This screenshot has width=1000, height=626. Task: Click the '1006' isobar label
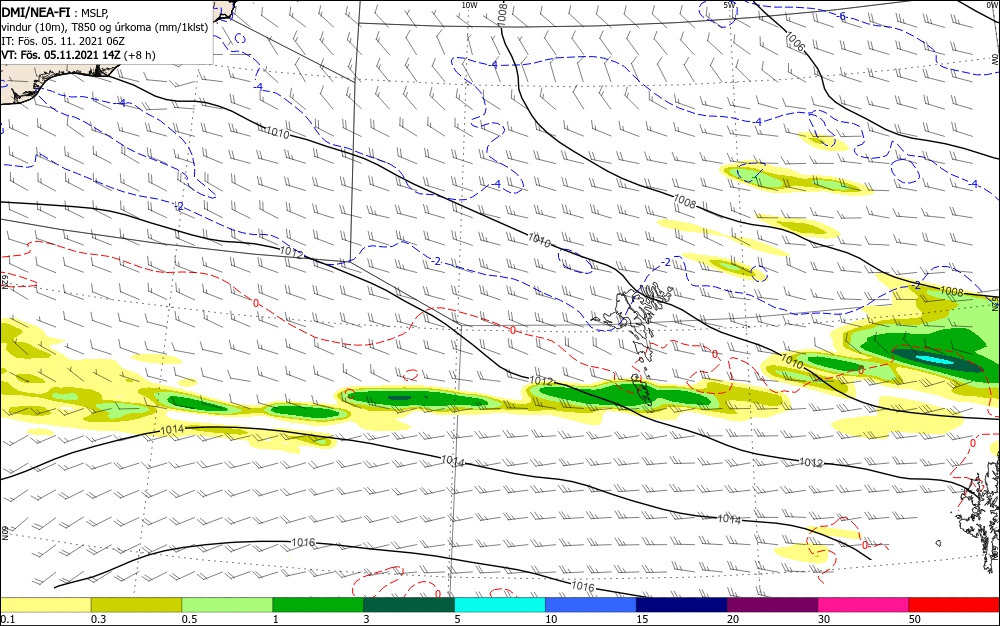point(795,41)
